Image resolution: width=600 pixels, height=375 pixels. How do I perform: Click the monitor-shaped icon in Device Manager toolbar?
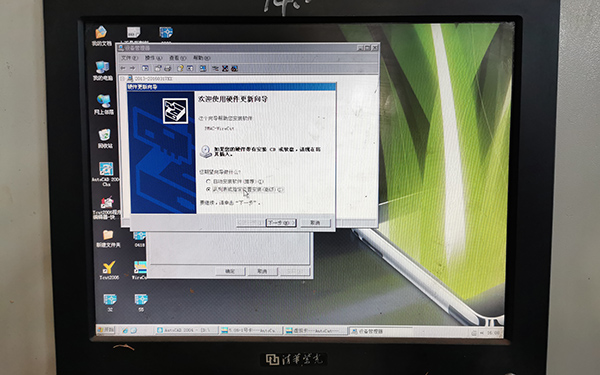[203, 68]
